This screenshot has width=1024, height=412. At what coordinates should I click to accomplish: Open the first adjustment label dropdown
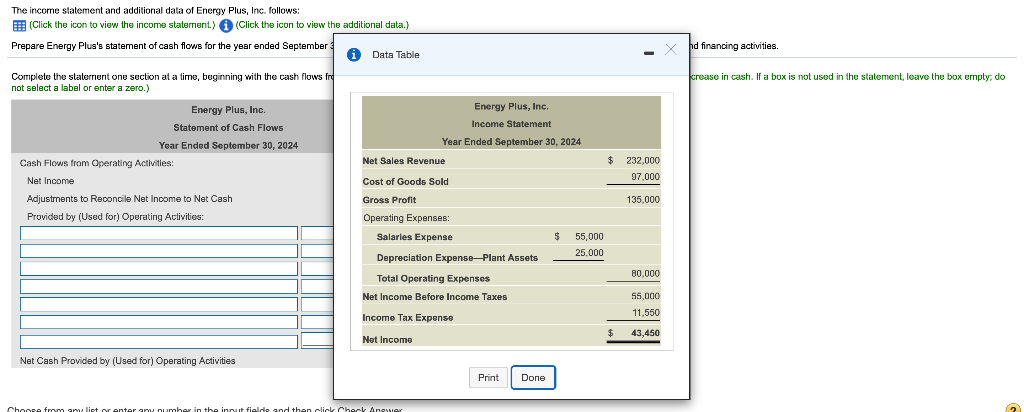159,233
